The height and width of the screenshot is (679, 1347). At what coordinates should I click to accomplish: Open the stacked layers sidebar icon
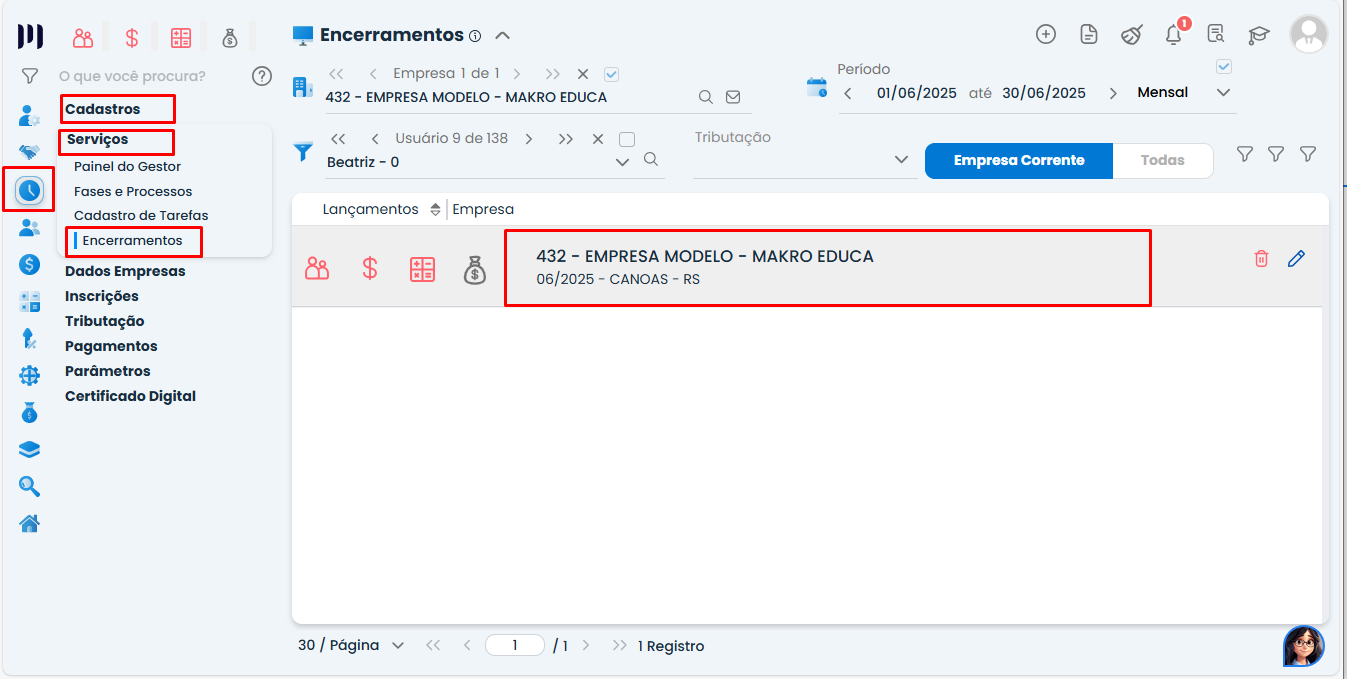click(x=29, y=449)
